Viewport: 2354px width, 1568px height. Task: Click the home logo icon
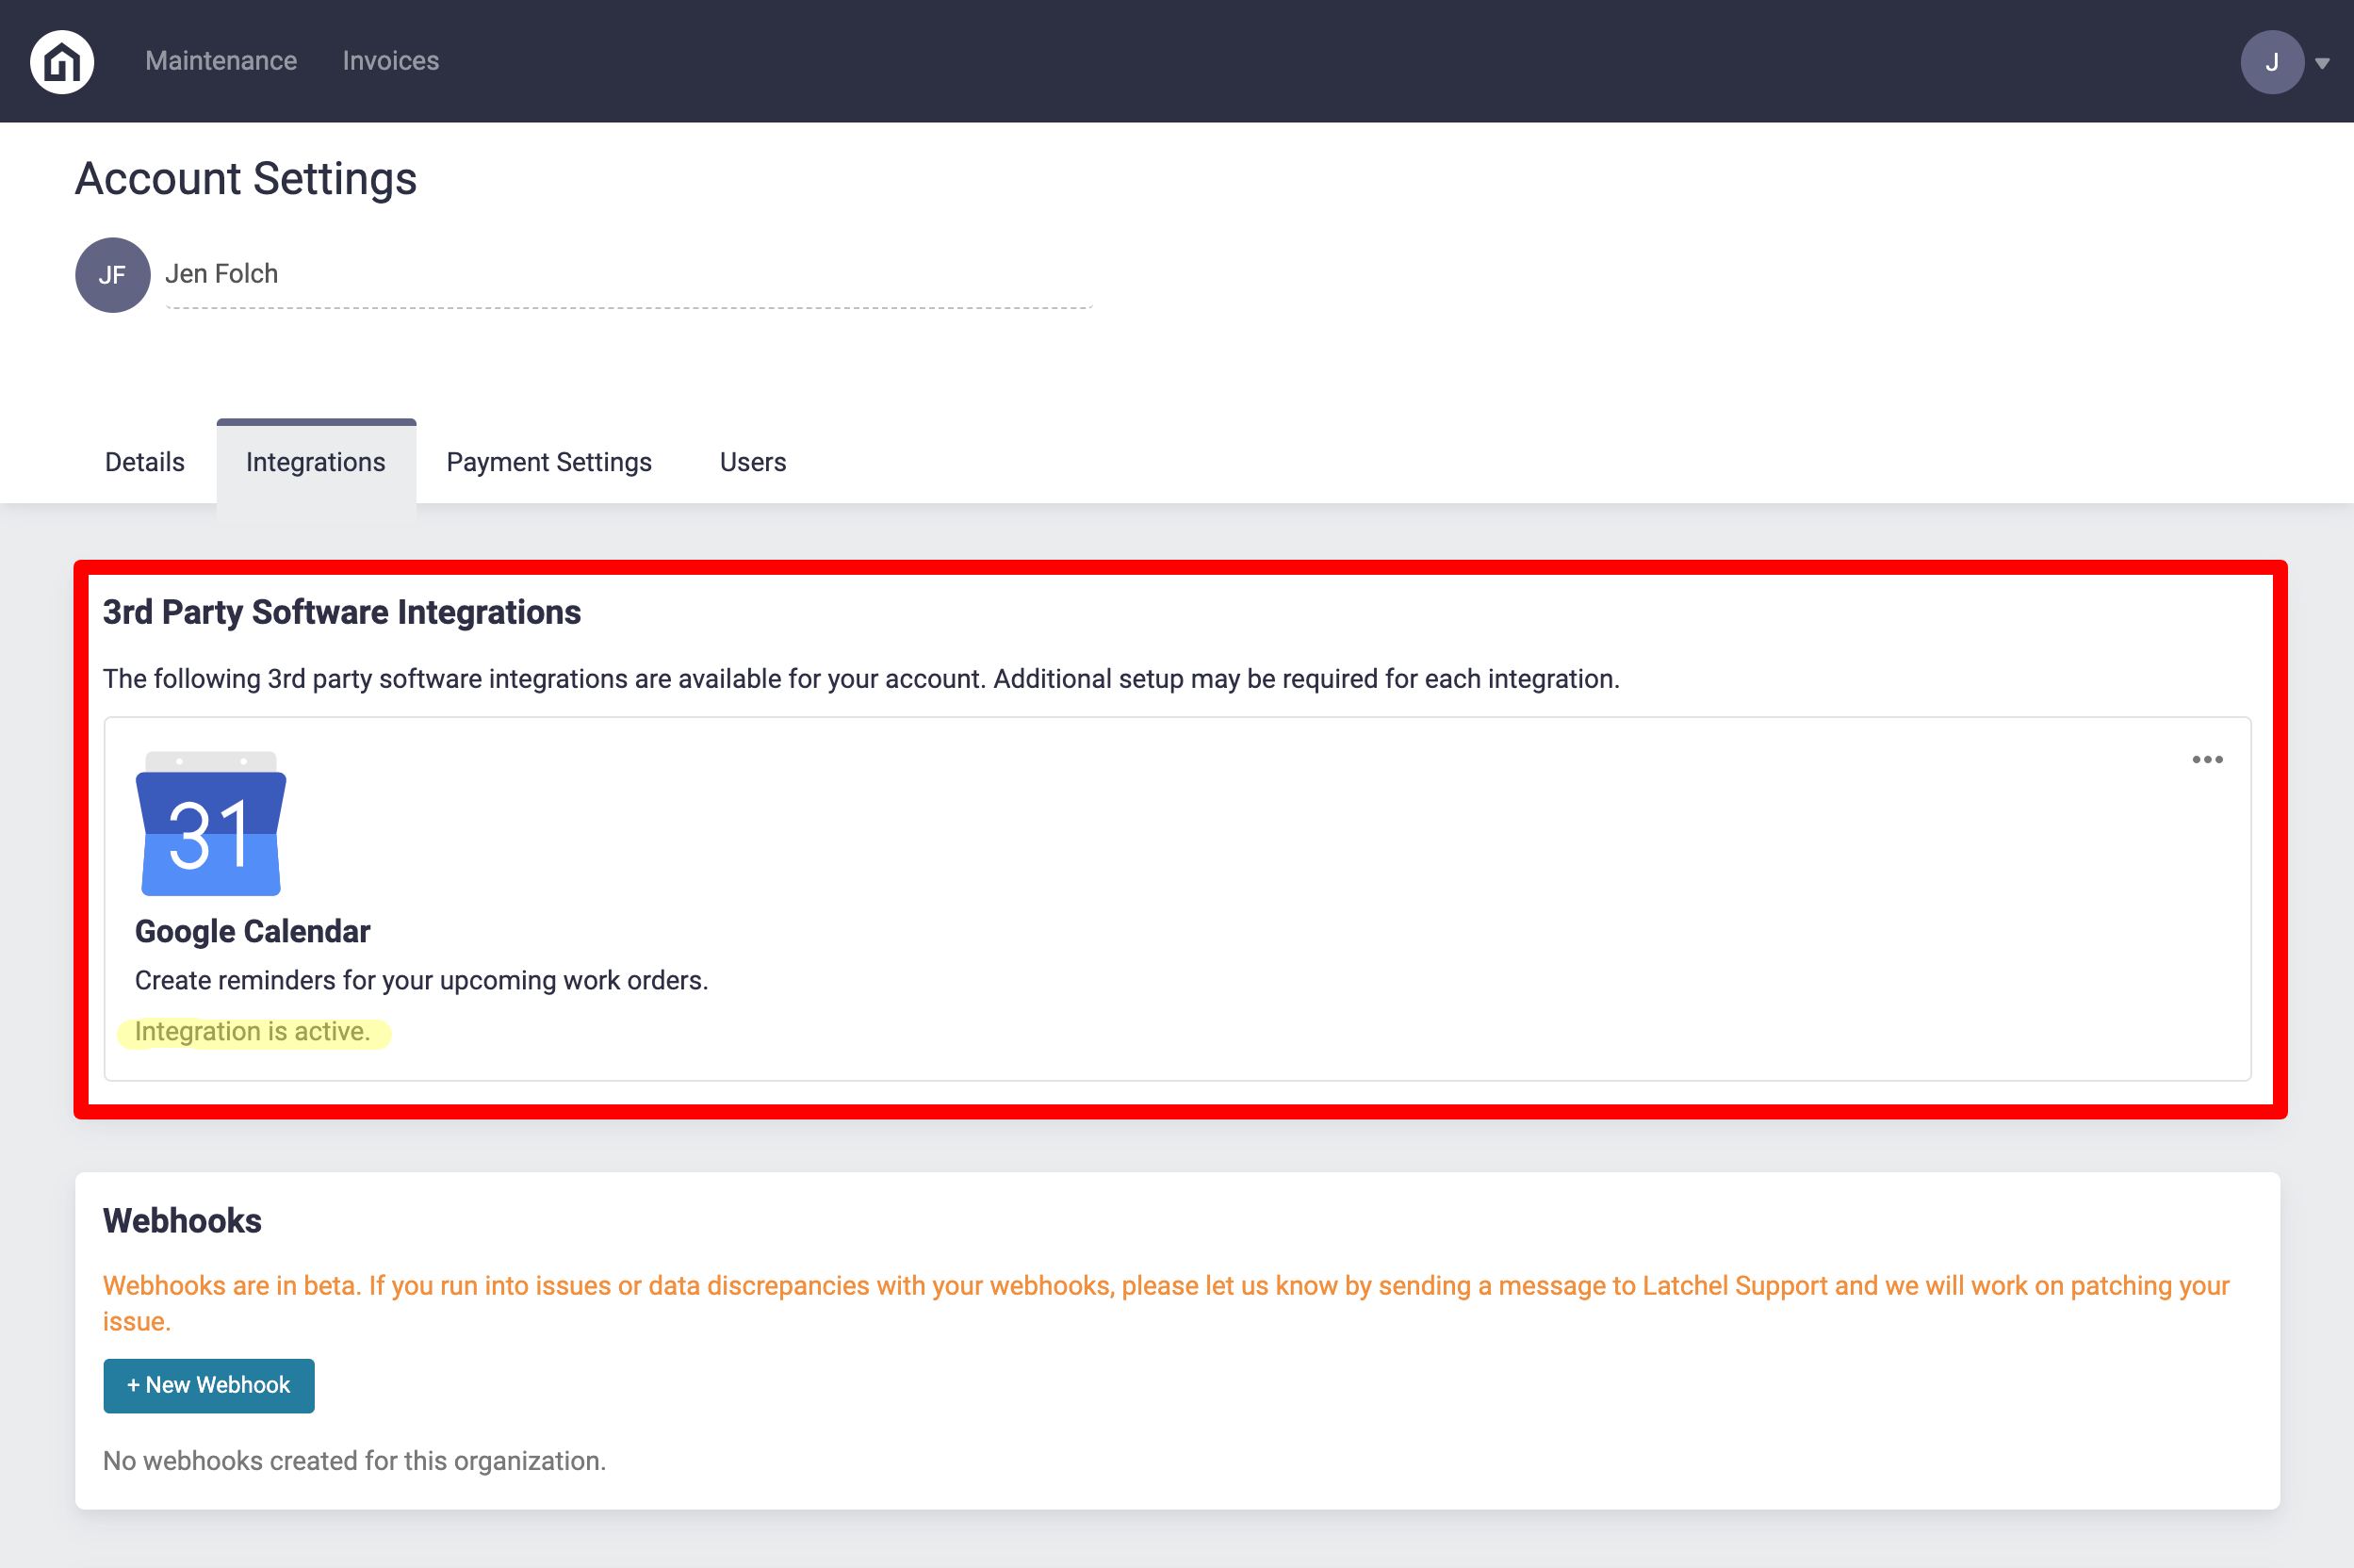click(62, 62)
